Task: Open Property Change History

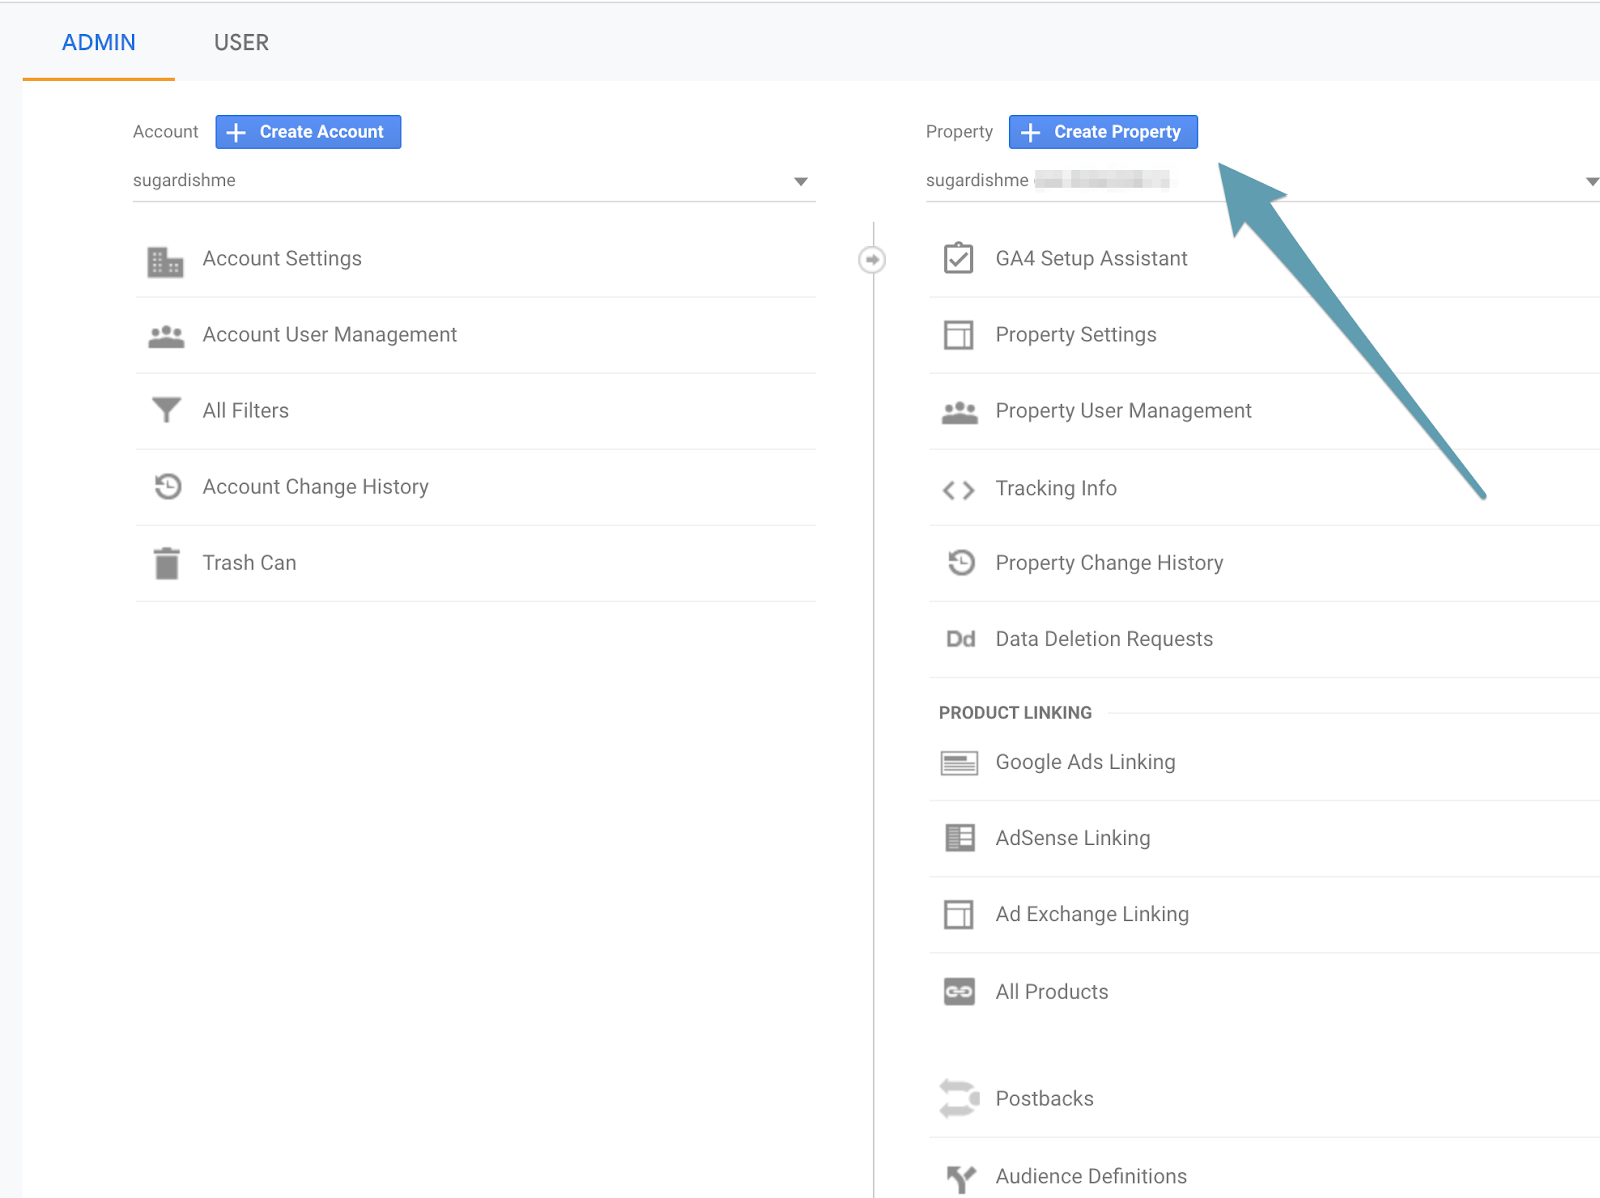Action: pos(1110,563)
